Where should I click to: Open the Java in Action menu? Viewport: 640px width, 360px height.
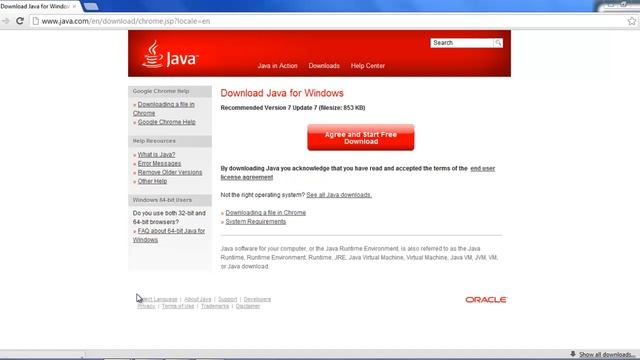click(x=278, y=66)
